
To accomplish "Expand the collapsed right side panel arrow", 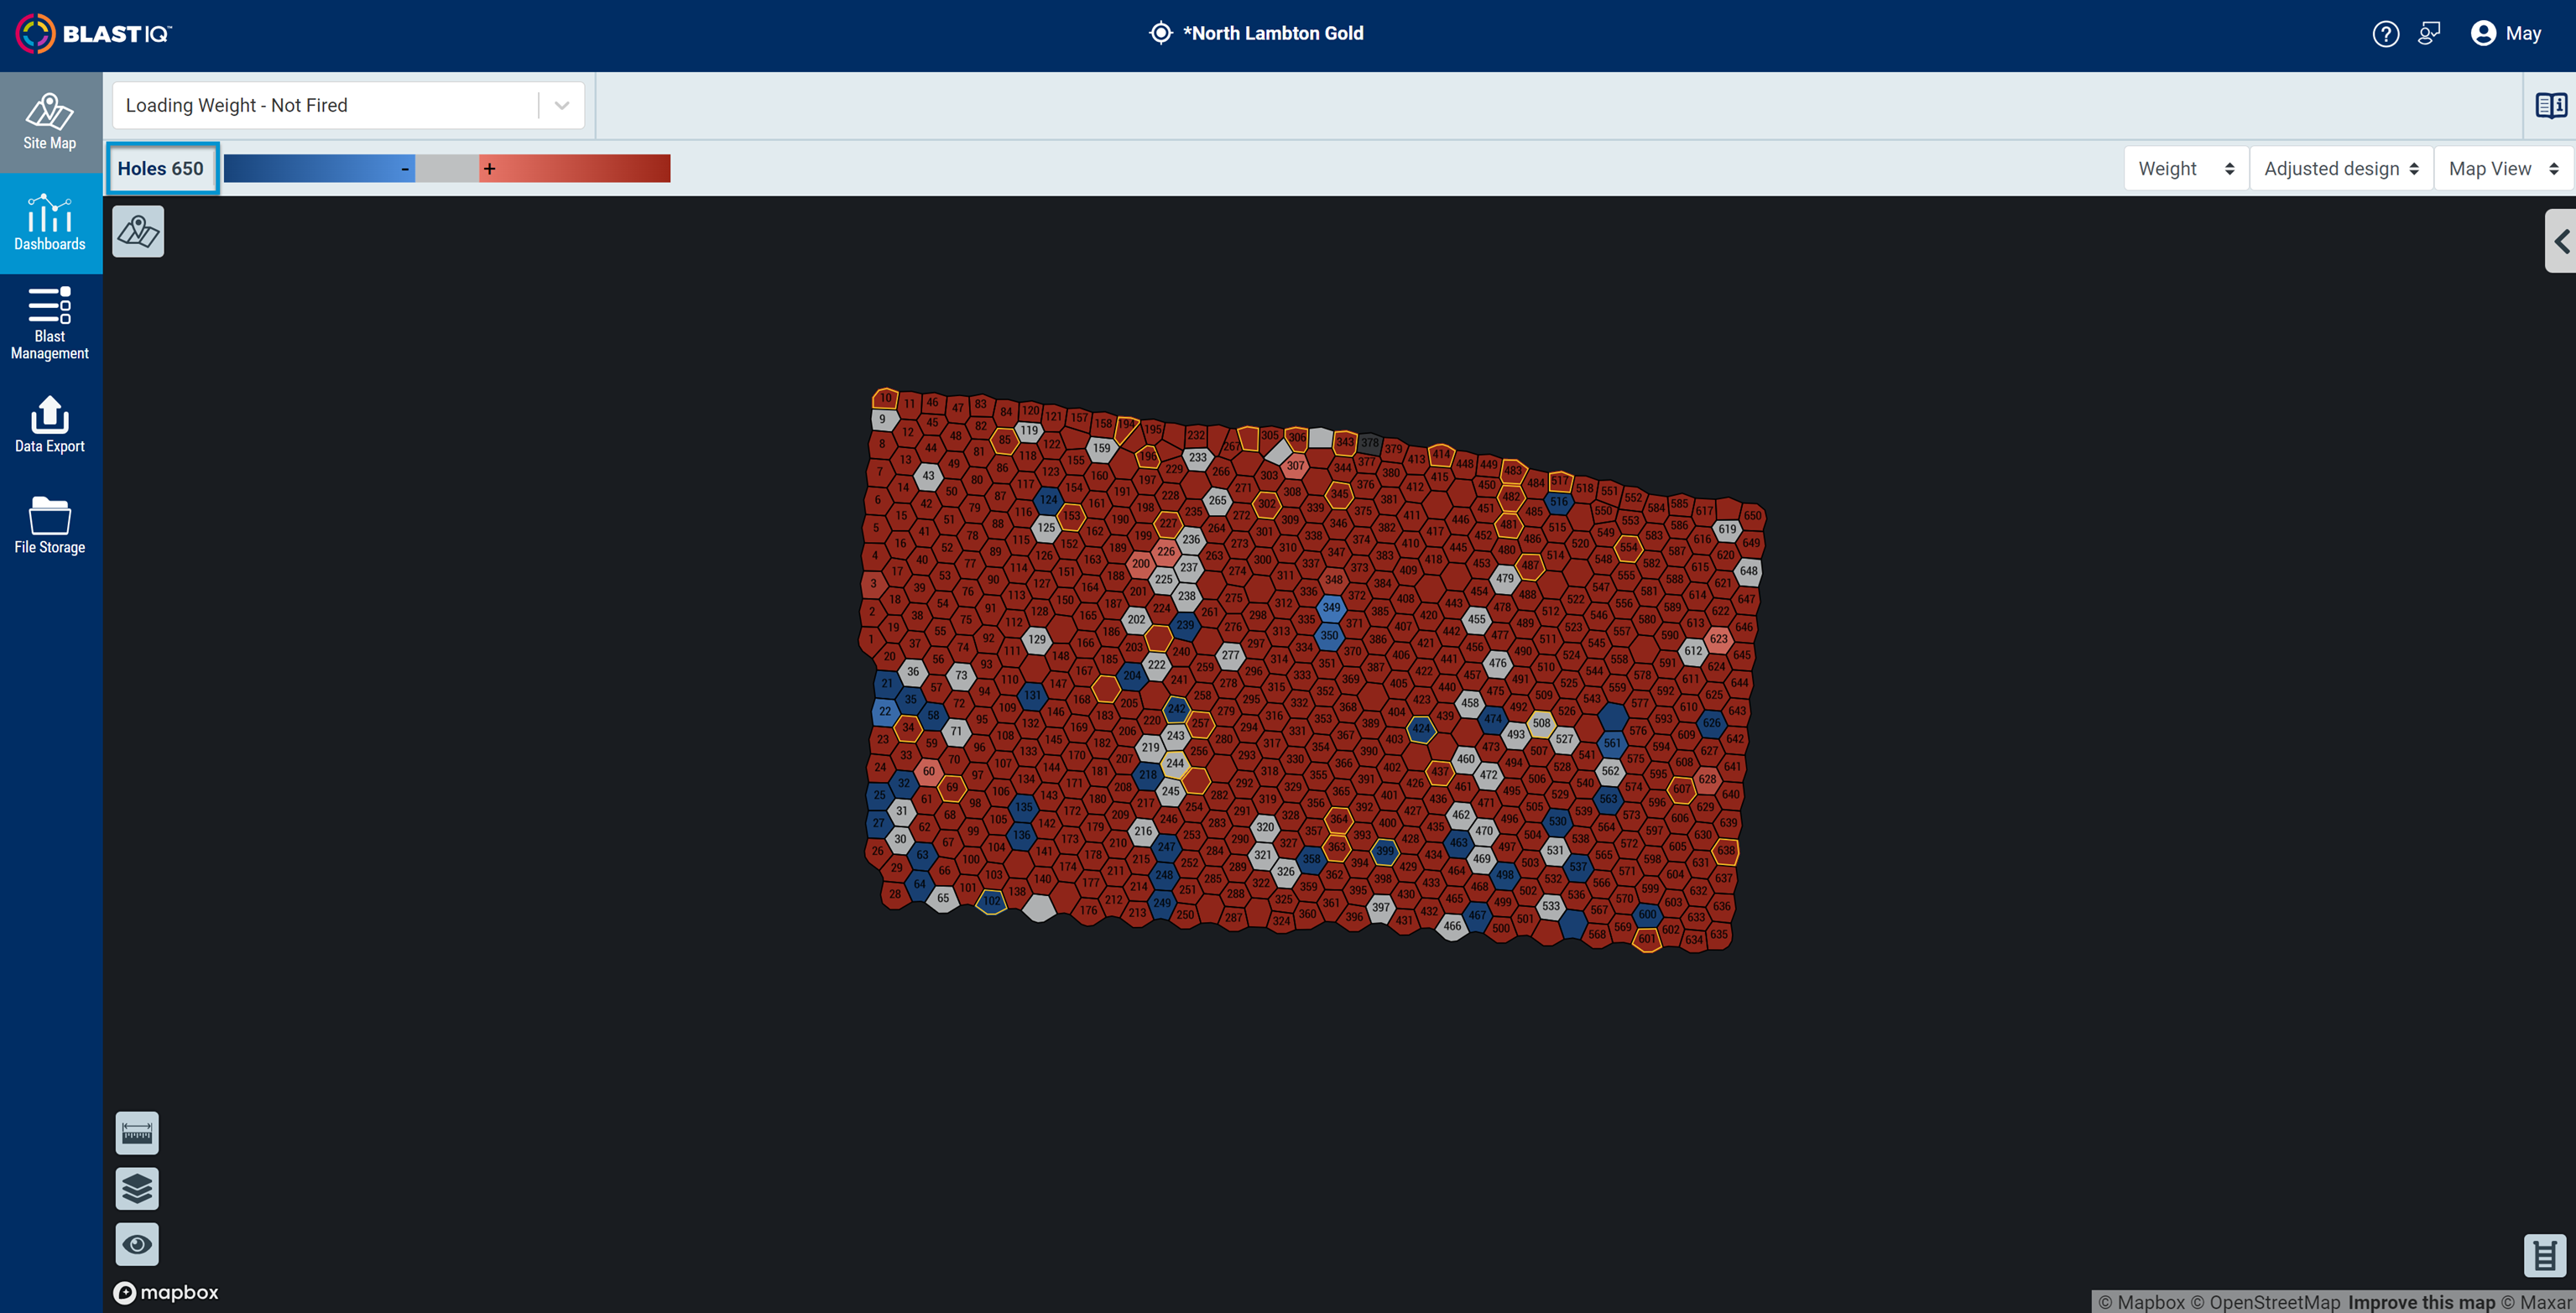I will pyautogui.click(x=2561, y=241).
